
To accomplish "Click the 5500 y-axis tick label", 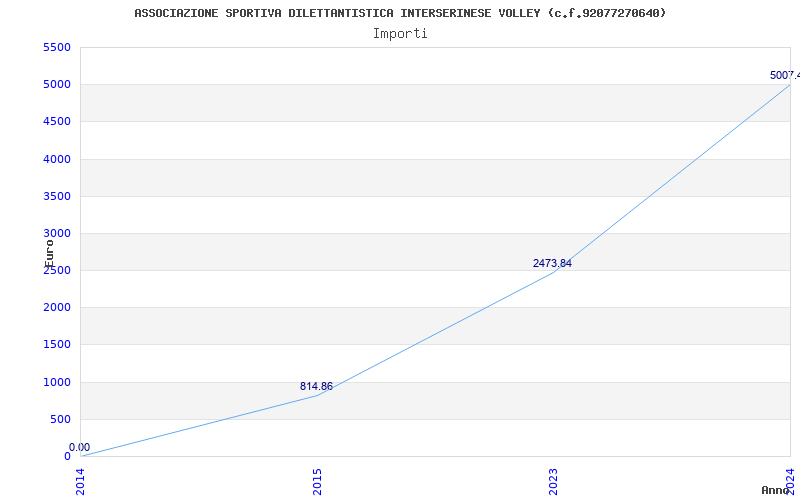I will pos(57,47).
